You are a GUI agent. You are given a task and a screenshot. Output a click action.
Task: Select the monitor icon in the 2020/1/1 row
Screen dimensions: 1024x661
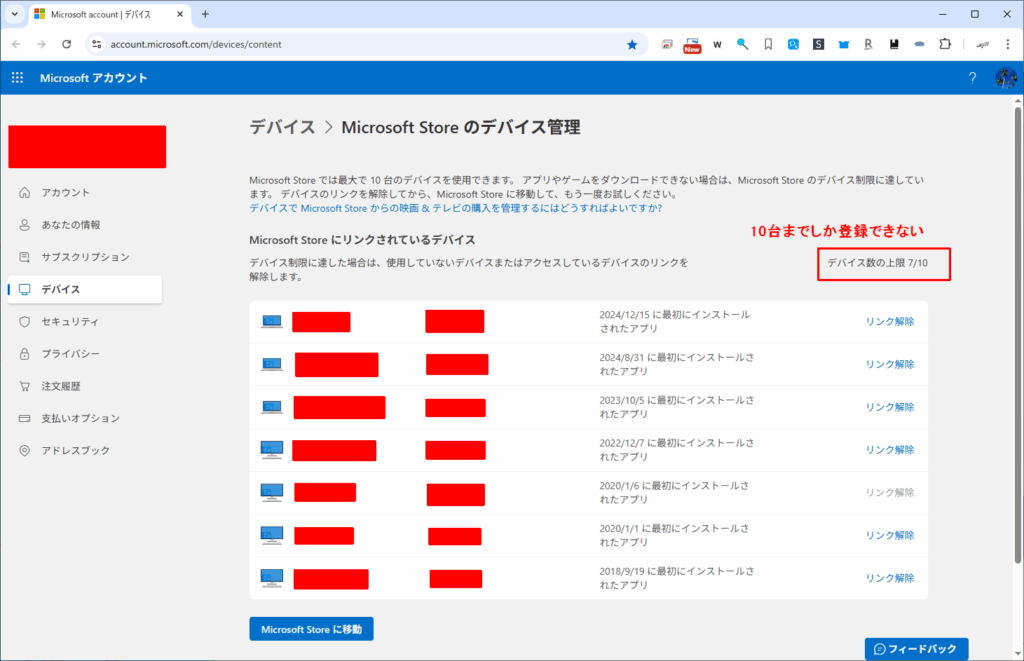point(272,536)
